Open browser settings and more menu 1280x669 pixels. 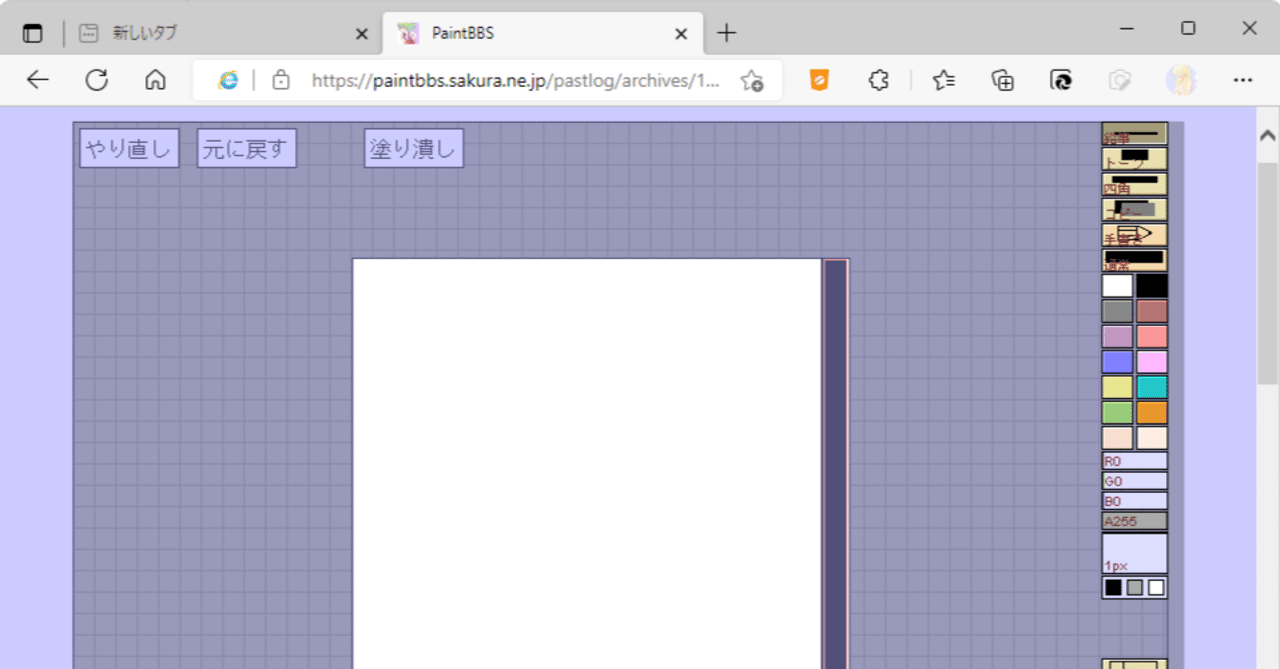[x=1243, y=81]
